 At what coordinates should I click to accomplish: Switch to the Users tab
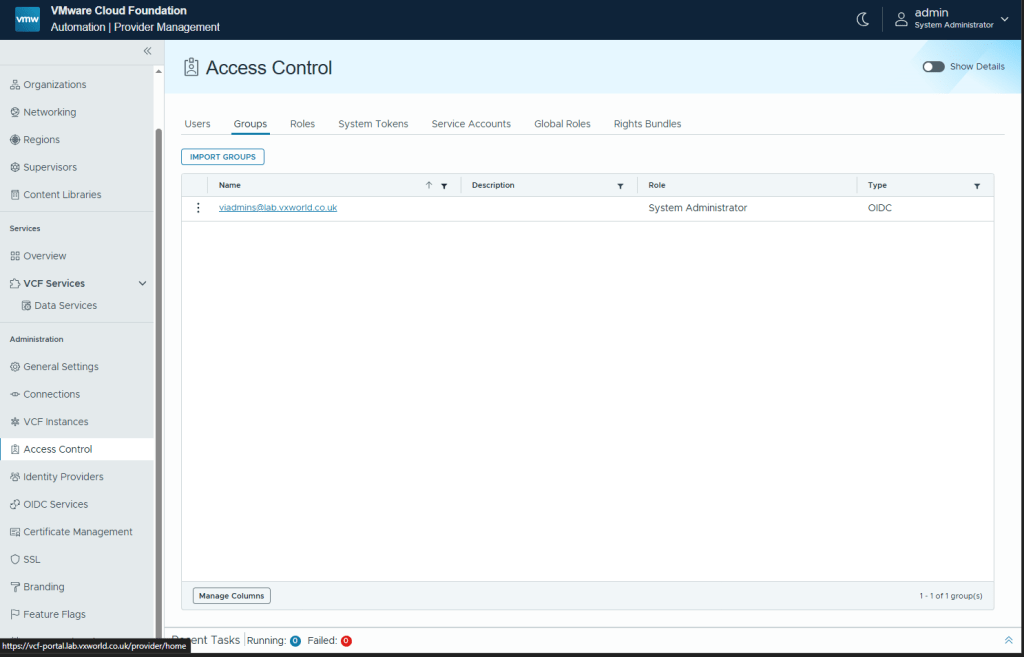coord(197,124)
